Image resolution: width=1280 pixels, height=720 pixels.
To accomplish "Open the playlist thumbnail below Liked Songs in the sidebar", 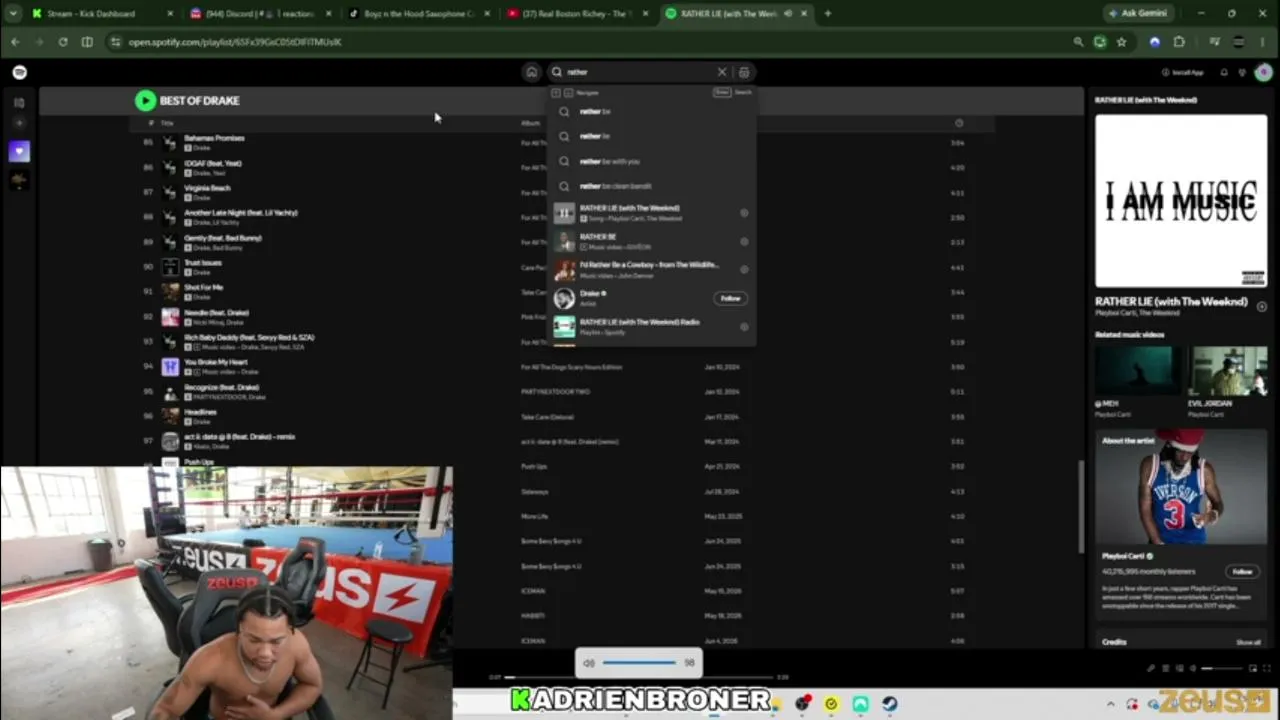I will [19, 180].
